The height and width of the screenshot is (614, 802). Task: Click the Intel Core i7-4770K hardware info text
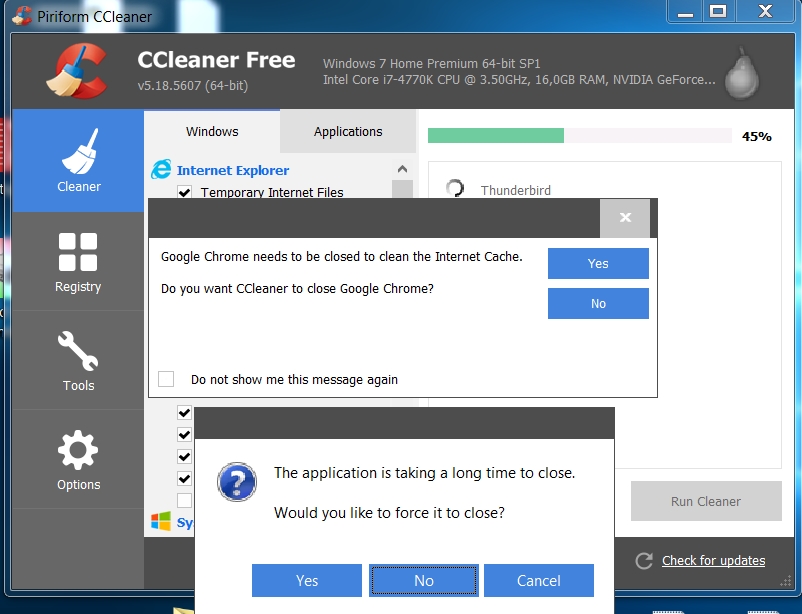519,80
